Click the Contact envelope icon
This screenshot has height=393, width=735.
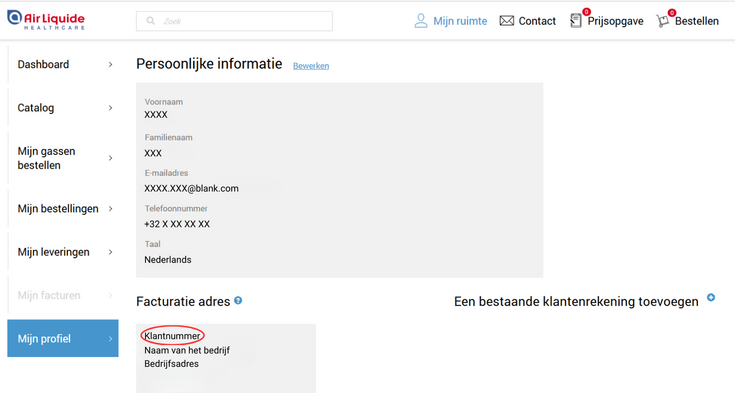pos(507,21)
